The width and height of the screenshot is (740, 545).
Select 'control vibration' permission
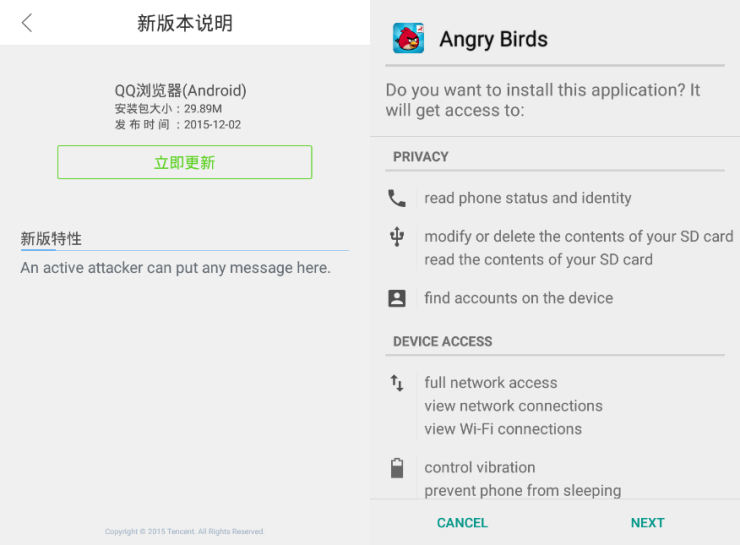tap(479, 468)
